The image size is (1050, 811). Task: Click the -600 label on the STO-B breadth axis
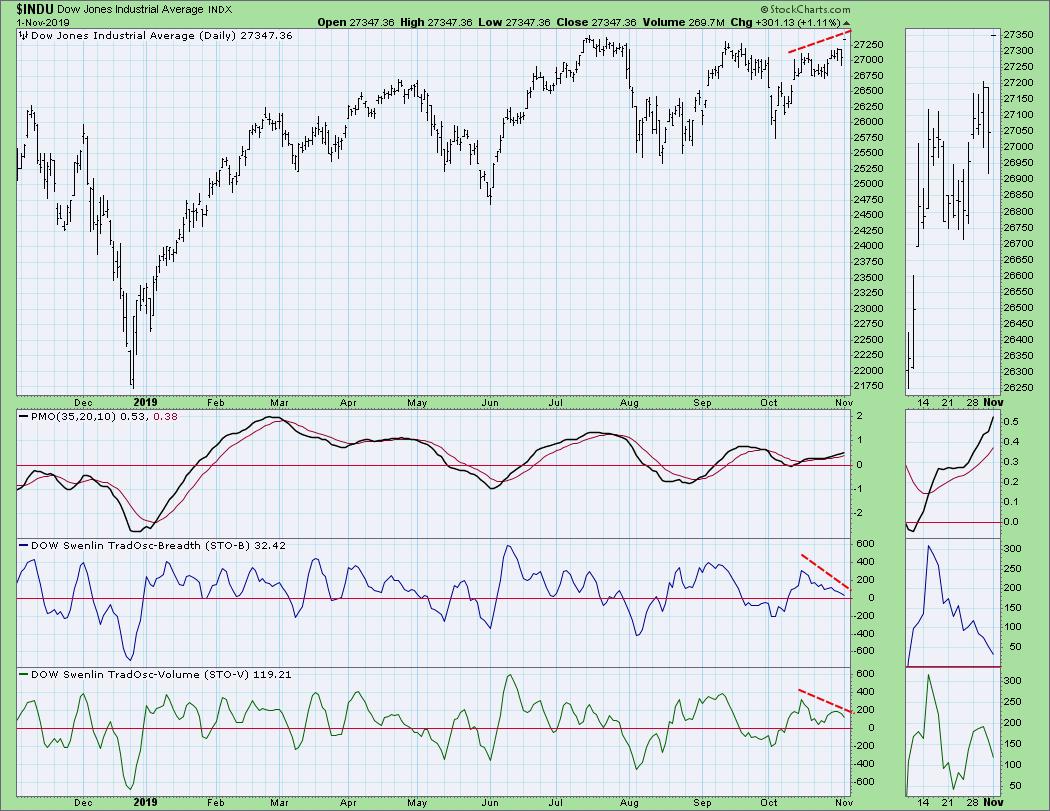tap(864, 651)
